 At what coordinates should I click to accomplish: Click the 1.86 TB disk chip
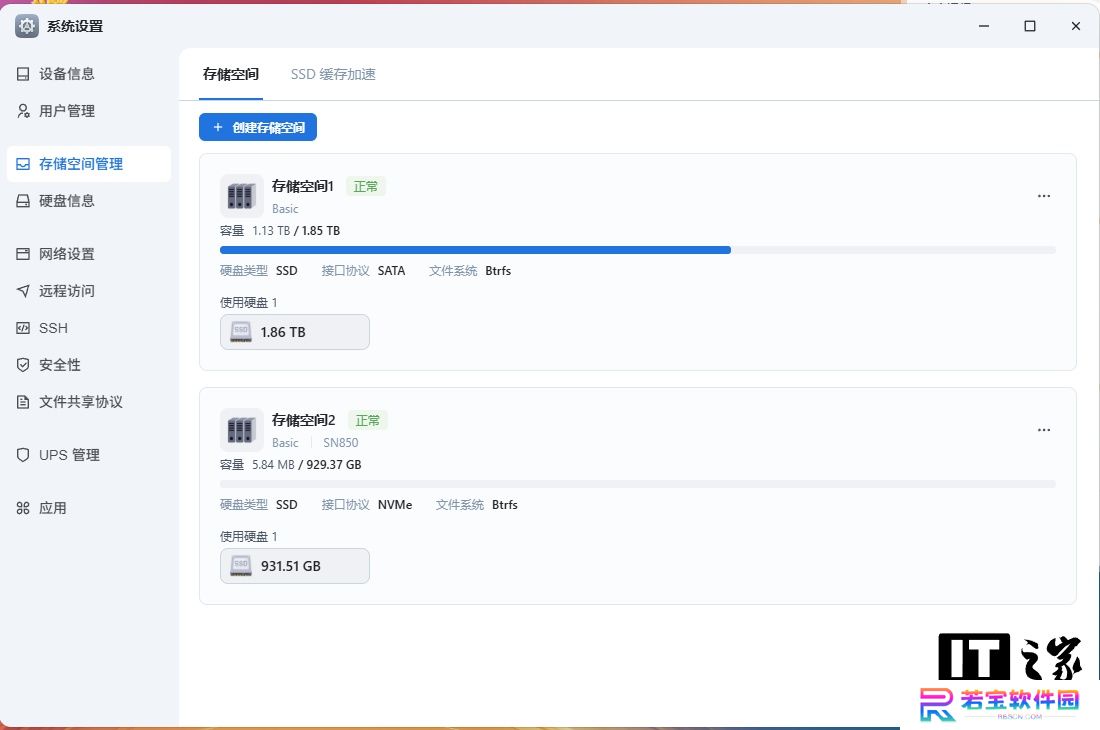(x=295, y=332)
